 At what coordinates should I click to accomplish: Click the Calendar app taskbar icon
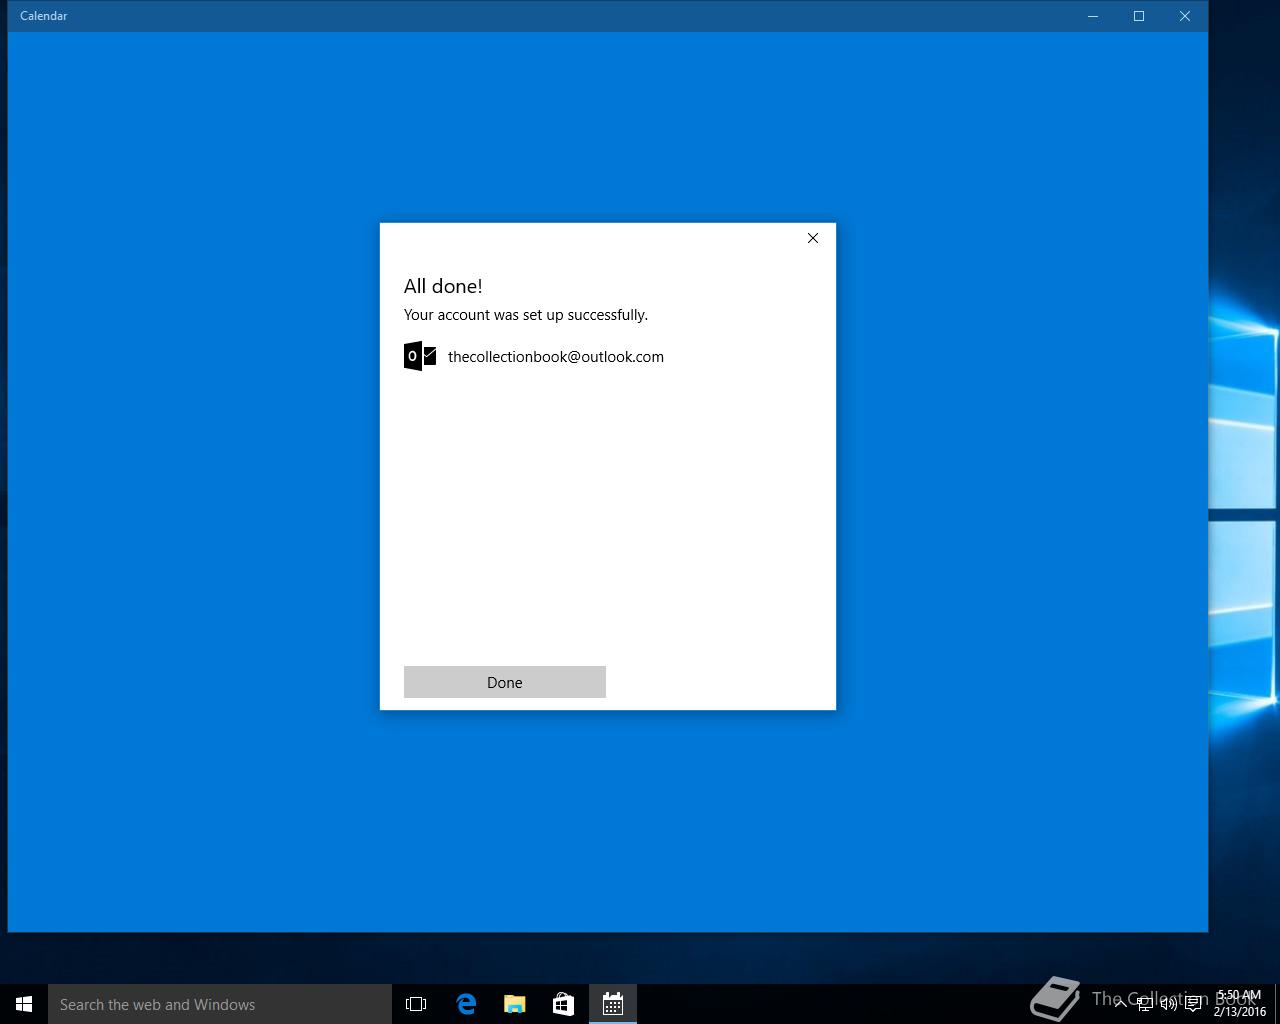613,1004
